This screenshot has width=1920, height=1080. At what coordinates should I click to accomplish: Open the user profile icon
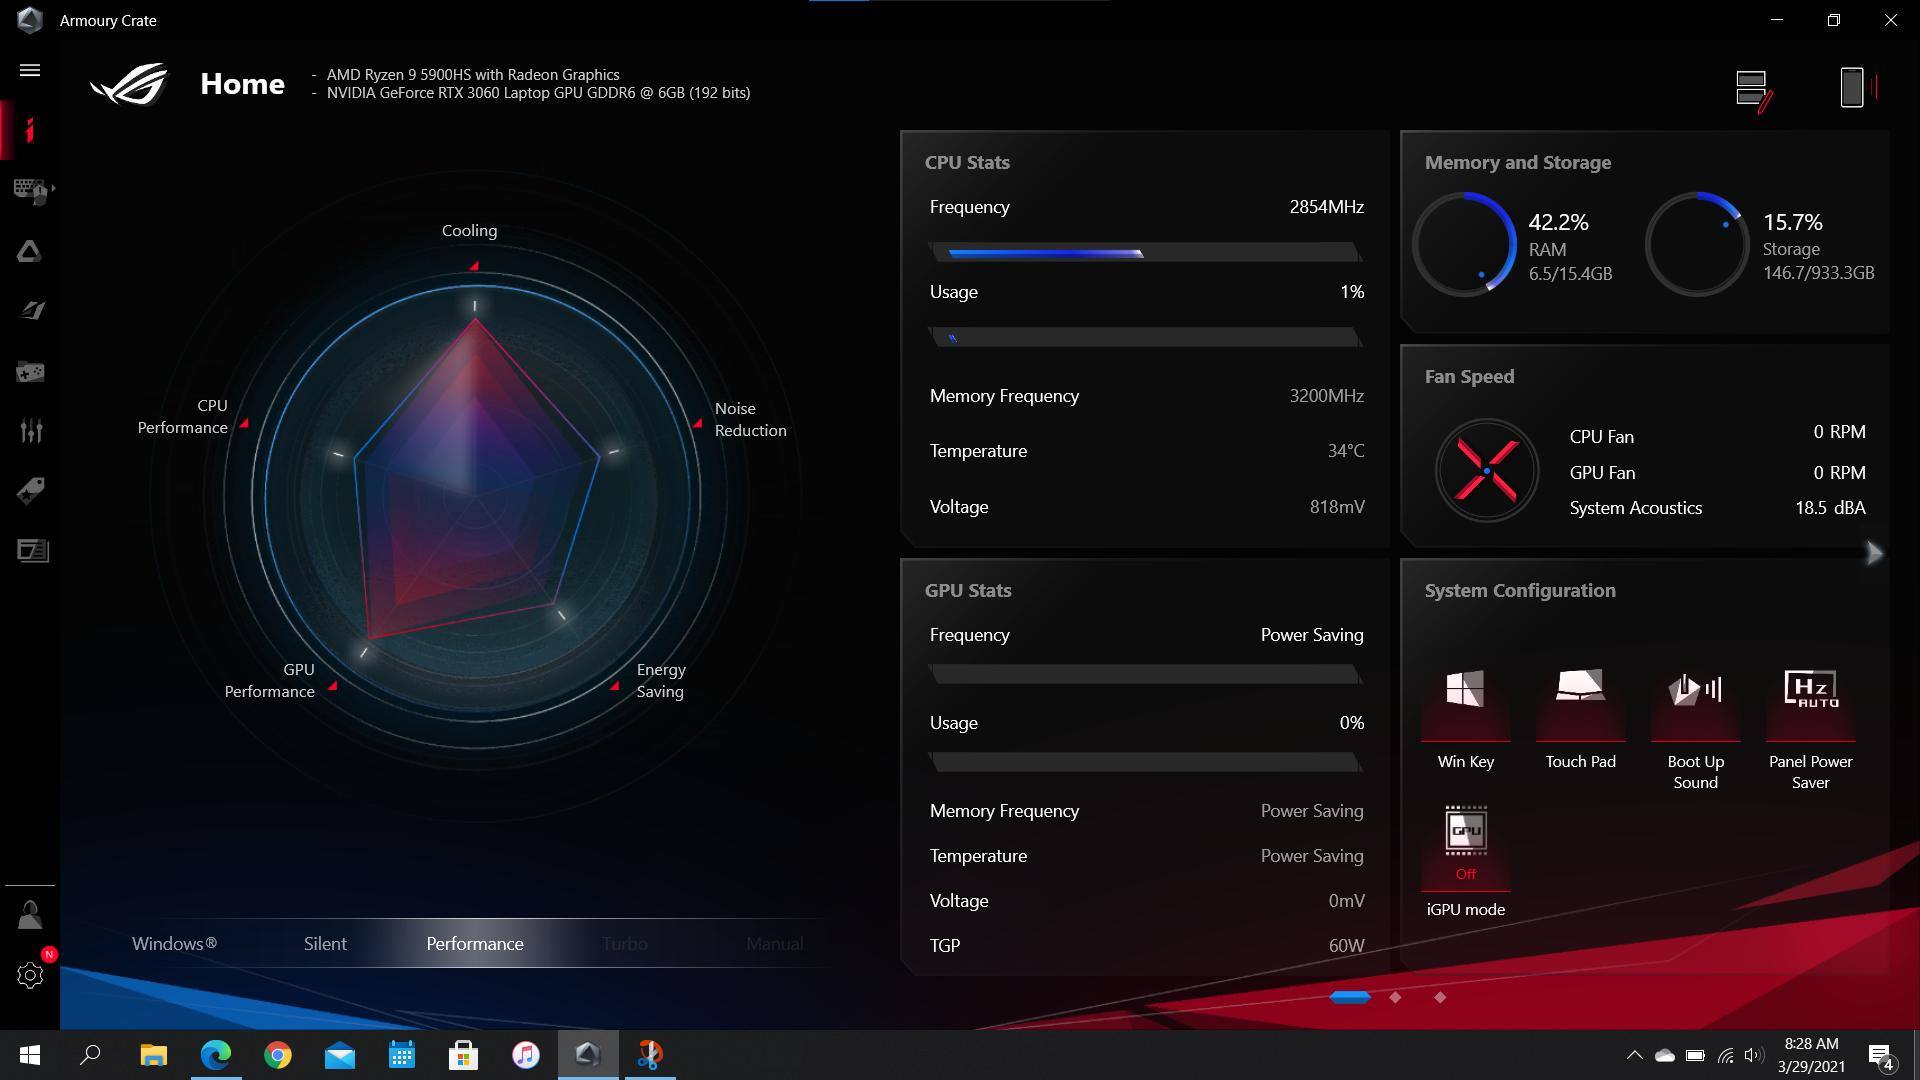click(30, 915)
